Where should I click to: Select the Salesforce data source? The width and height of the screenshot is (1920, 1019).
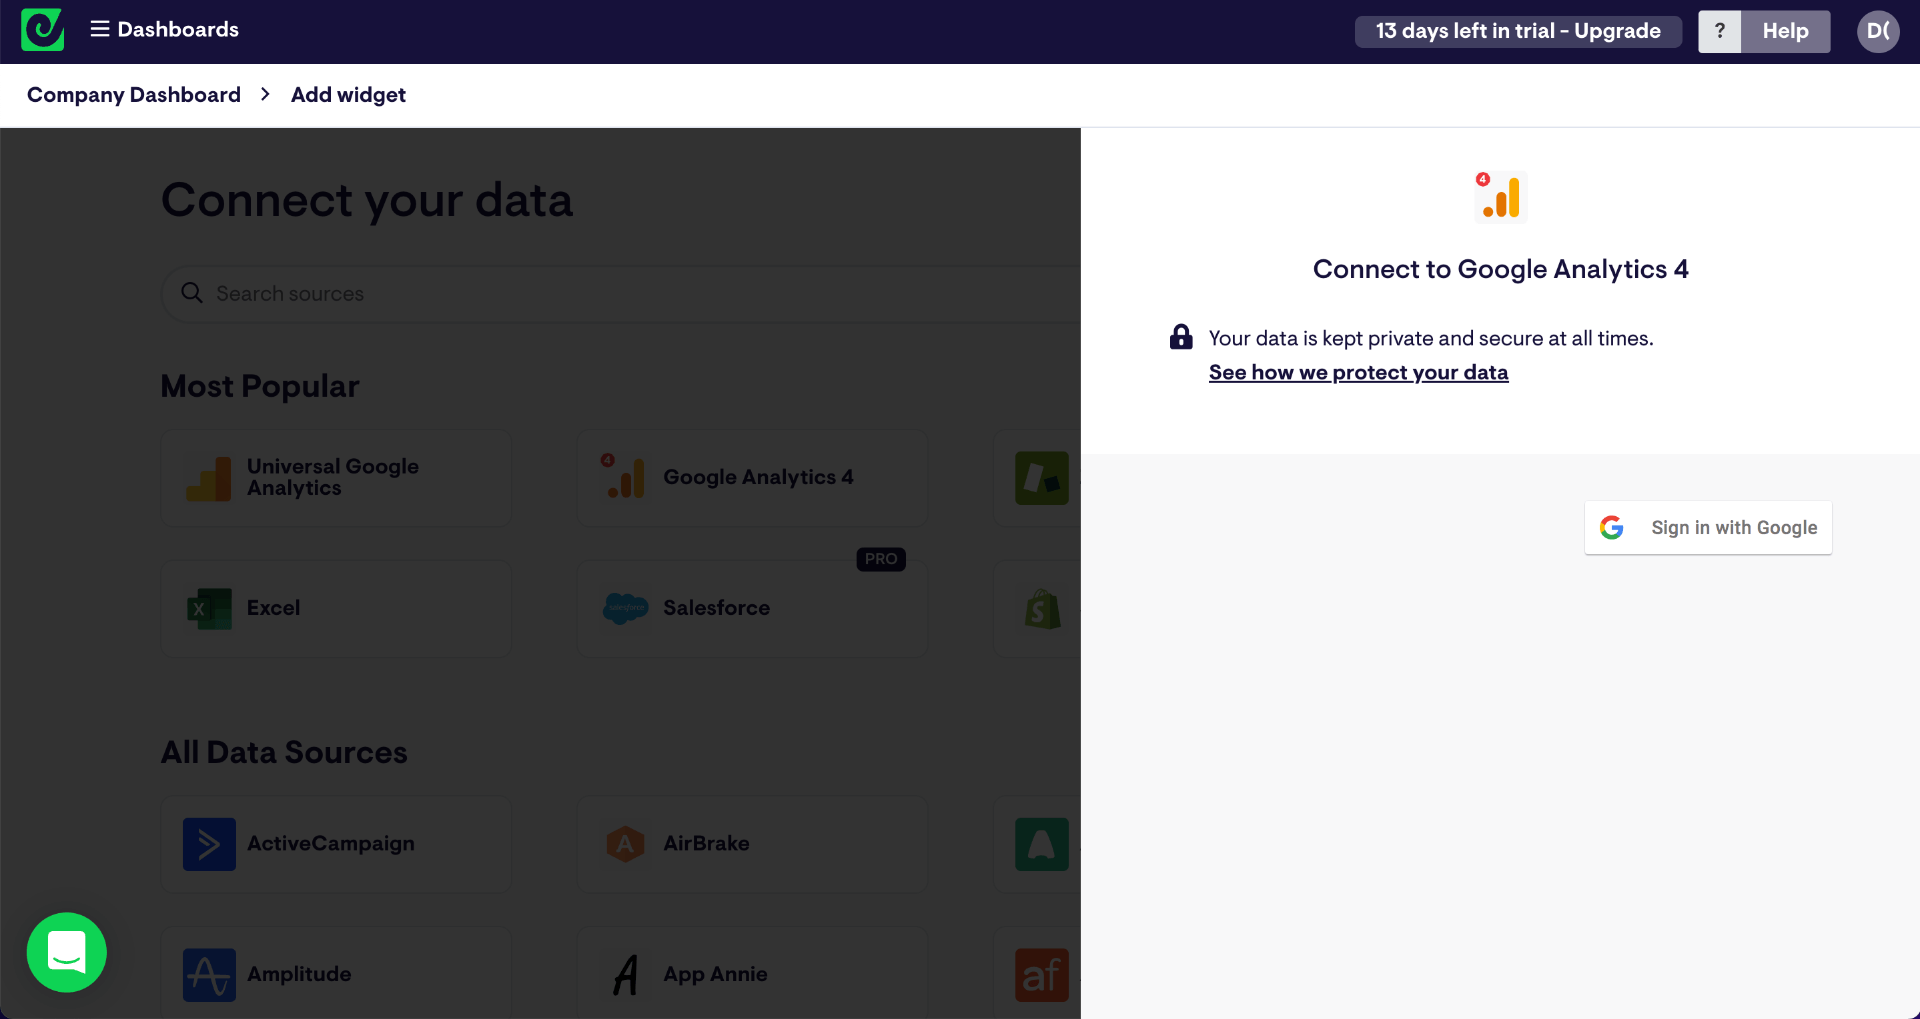tap(752, 609)
